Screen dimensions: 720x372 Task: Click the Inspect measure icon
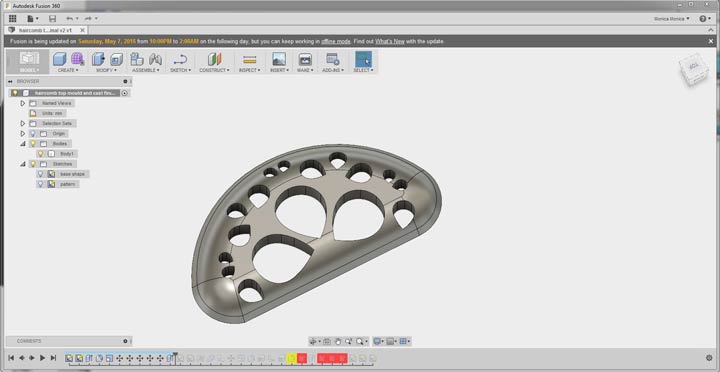(250, 59)
